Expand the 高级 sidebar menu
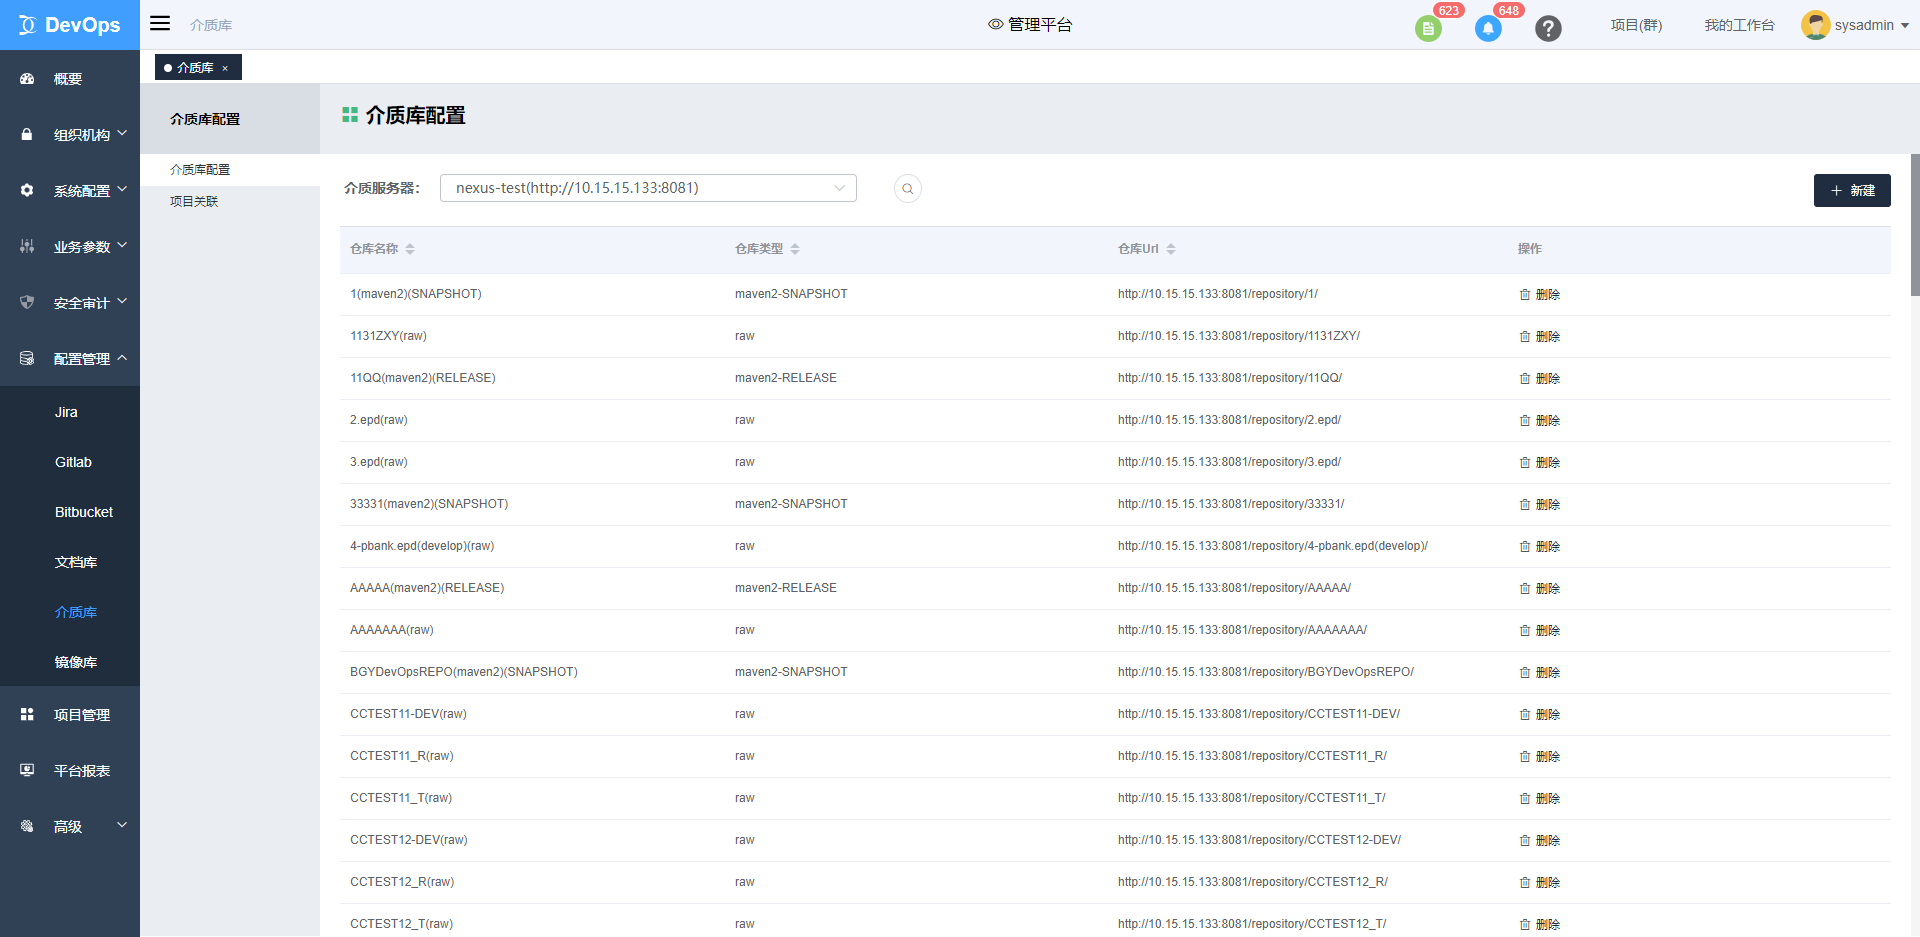 pos(70,826)
